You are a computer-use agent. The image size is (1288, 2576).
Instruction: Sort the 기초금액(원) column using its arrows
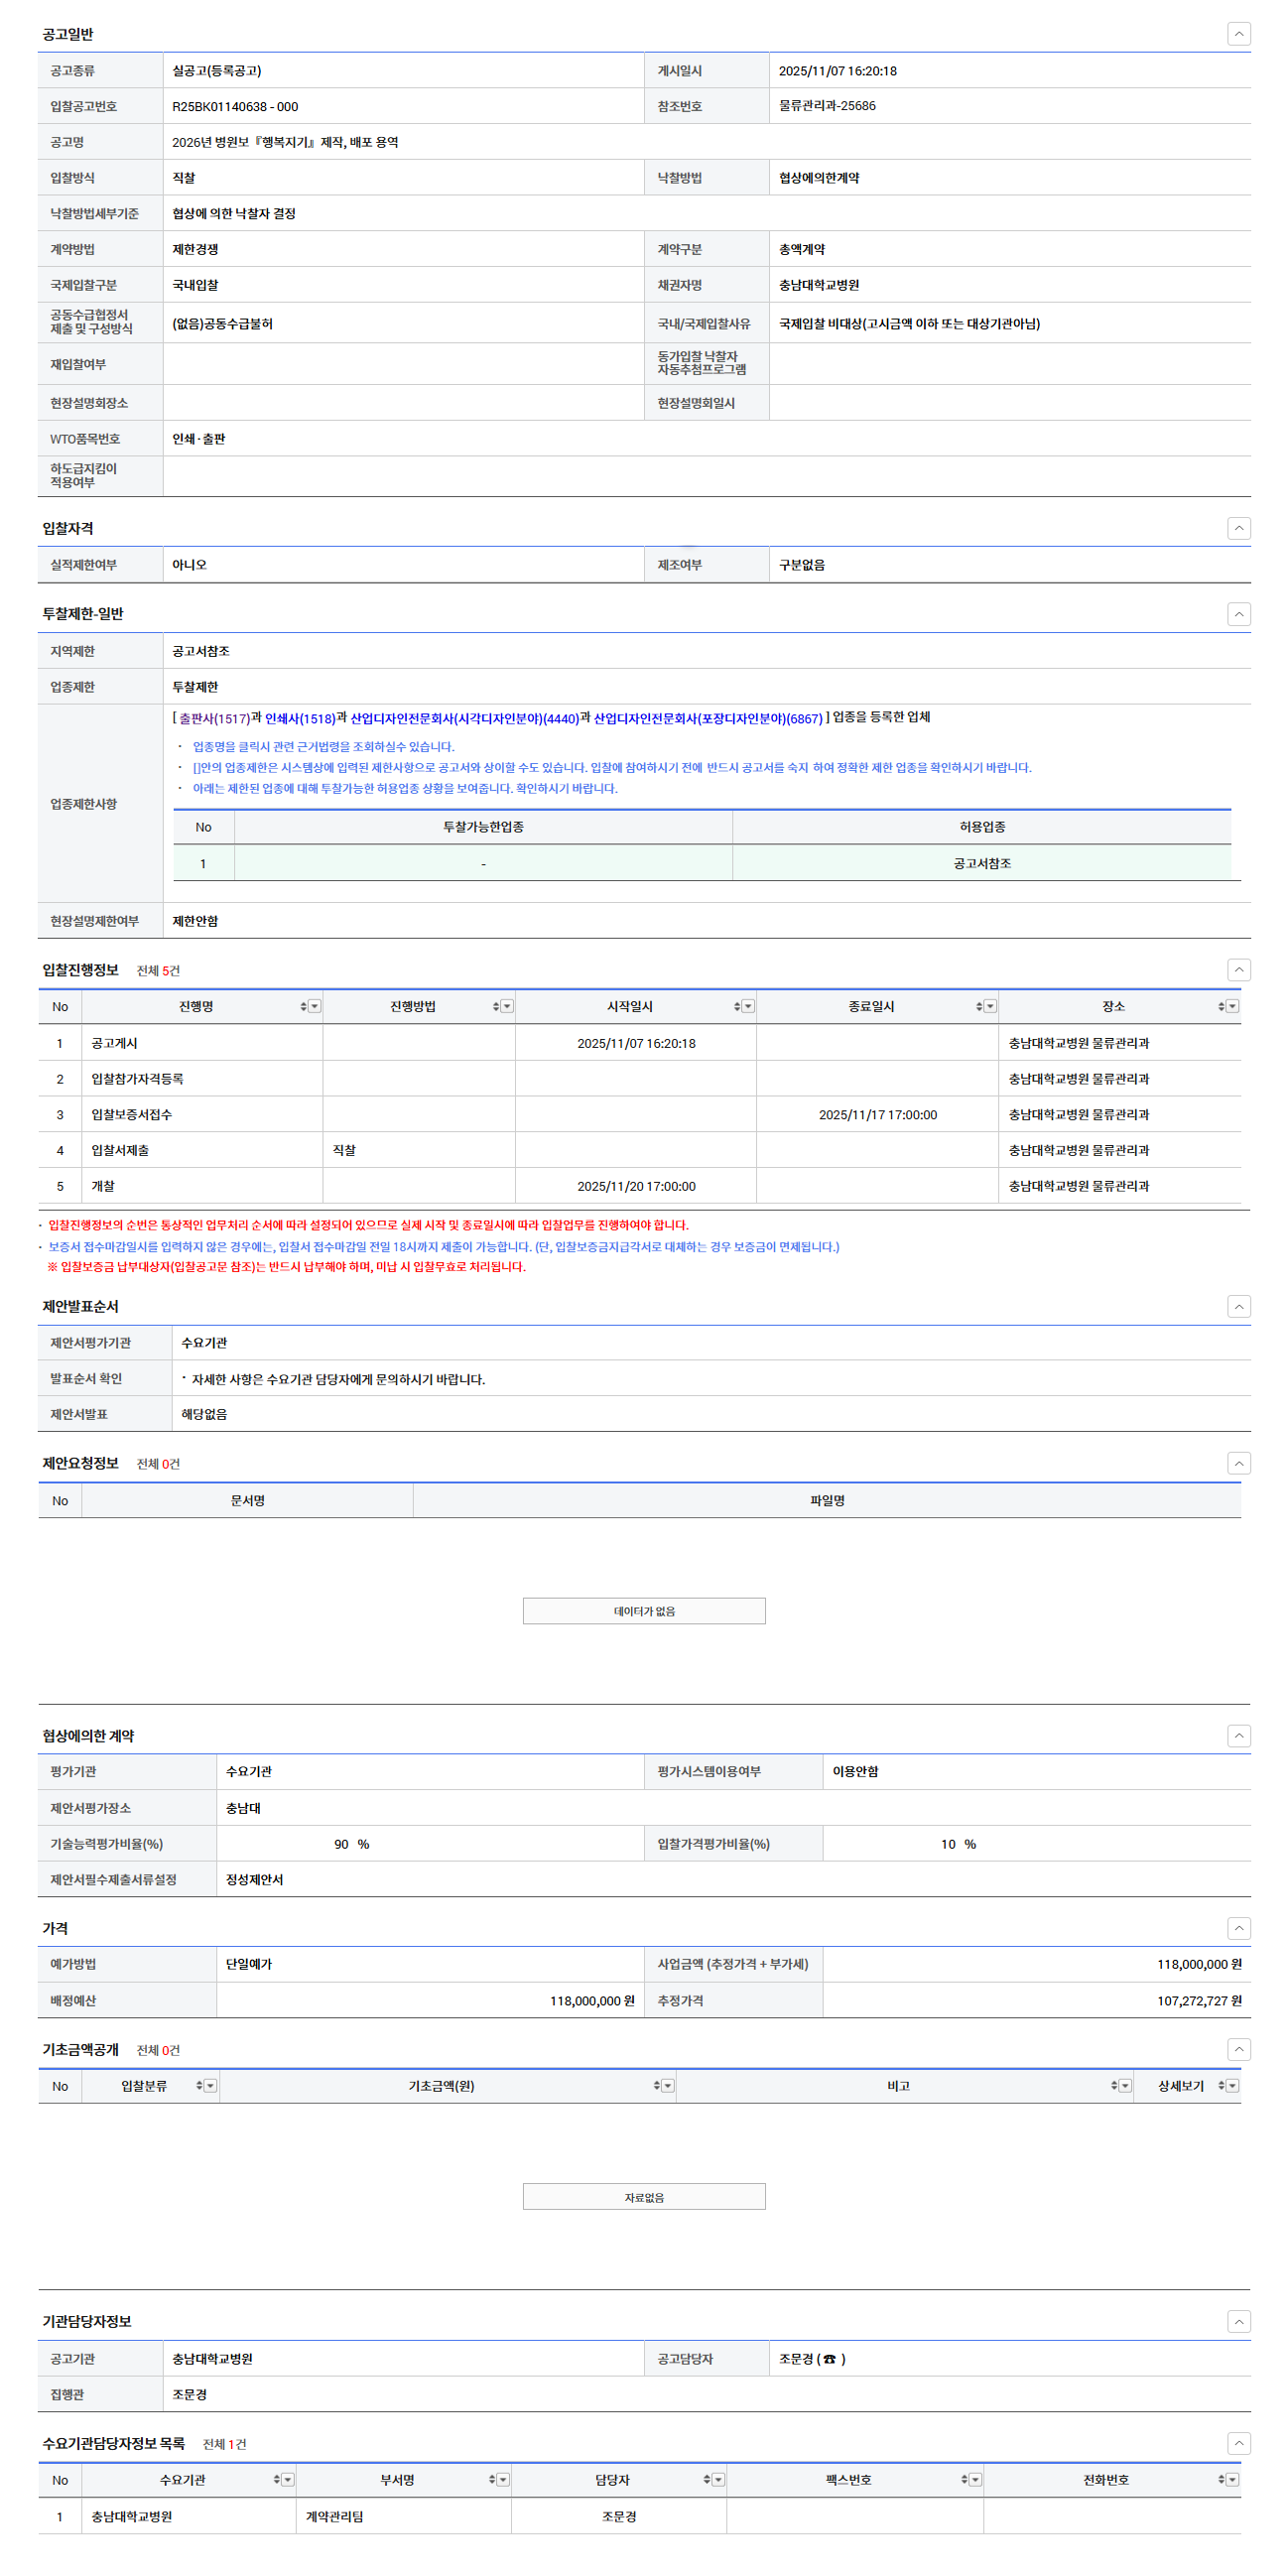(x=657, y=2086)
